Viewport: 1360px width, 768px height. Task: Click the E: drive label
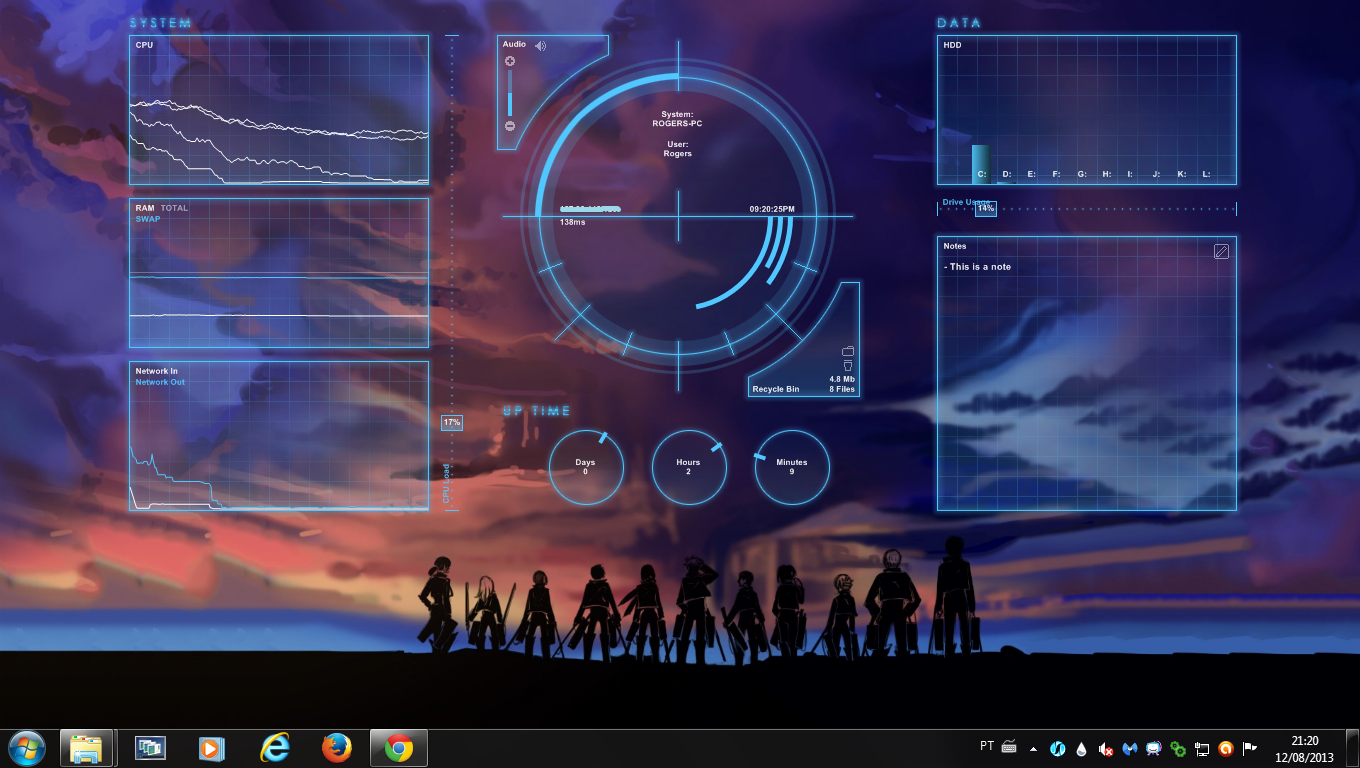click(1031, 174)
